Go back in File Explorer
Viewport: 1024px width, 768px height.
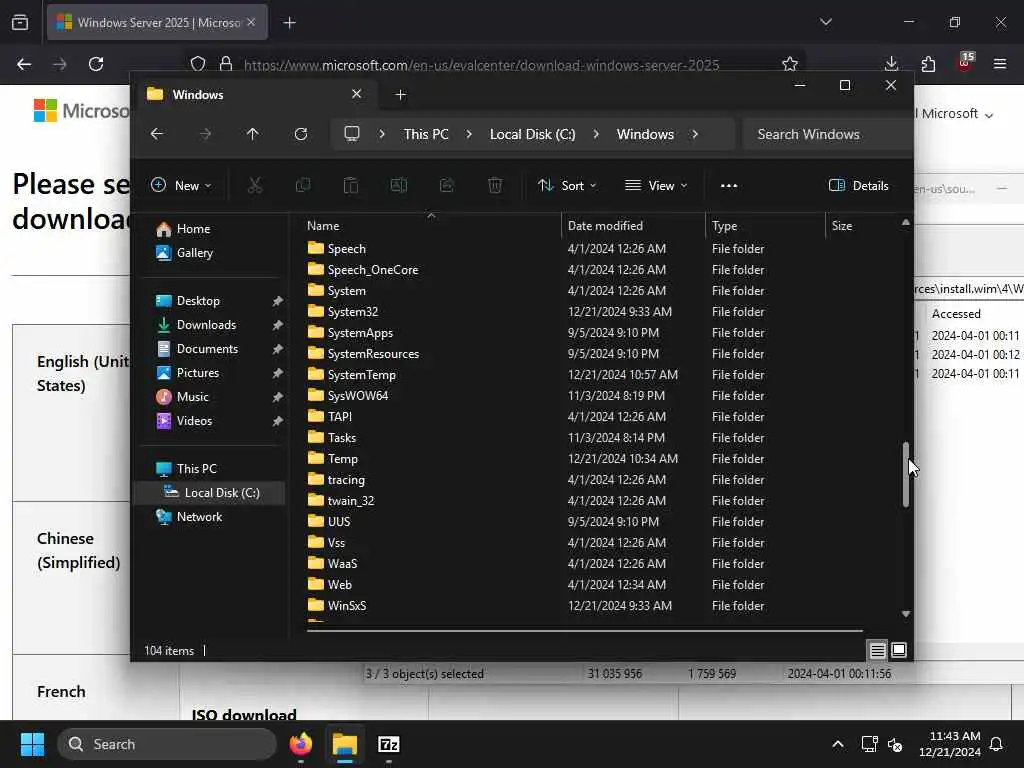(x=157, y=134)
